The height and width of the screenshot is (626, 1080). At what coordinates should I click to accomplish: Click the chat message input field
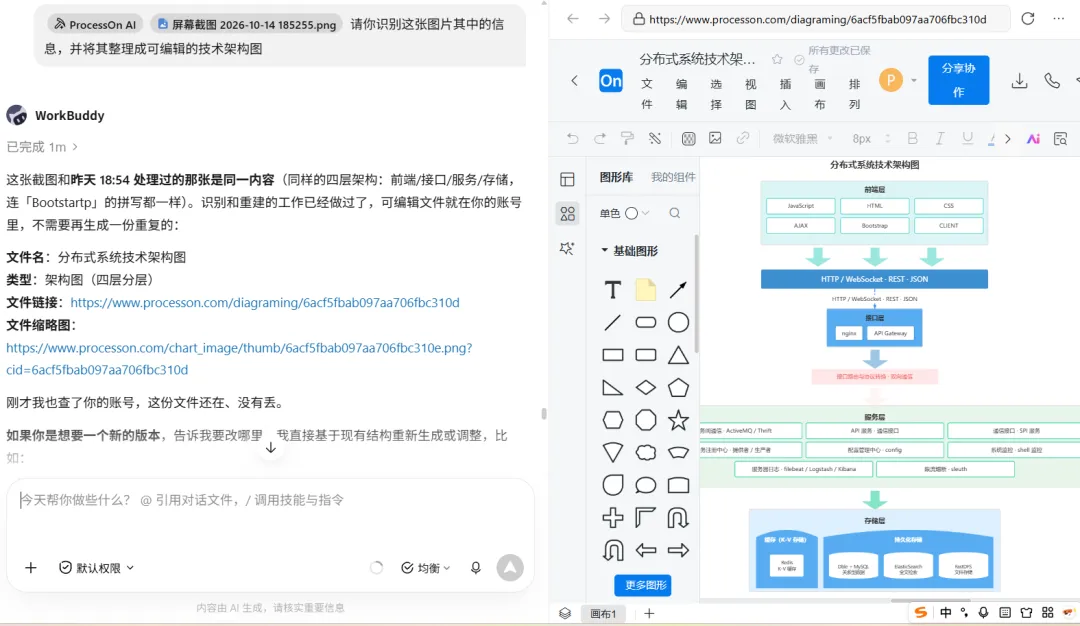tap(270, 500)
